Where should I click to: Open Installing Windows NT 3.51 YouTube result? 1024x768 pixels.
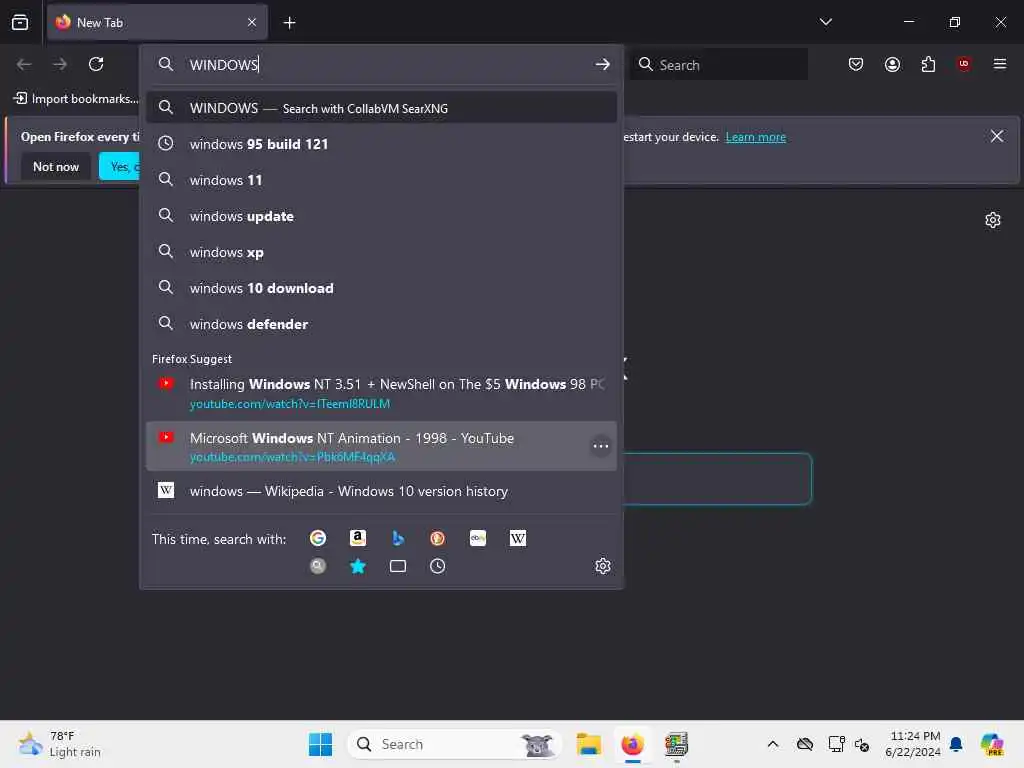pos(381,393)
